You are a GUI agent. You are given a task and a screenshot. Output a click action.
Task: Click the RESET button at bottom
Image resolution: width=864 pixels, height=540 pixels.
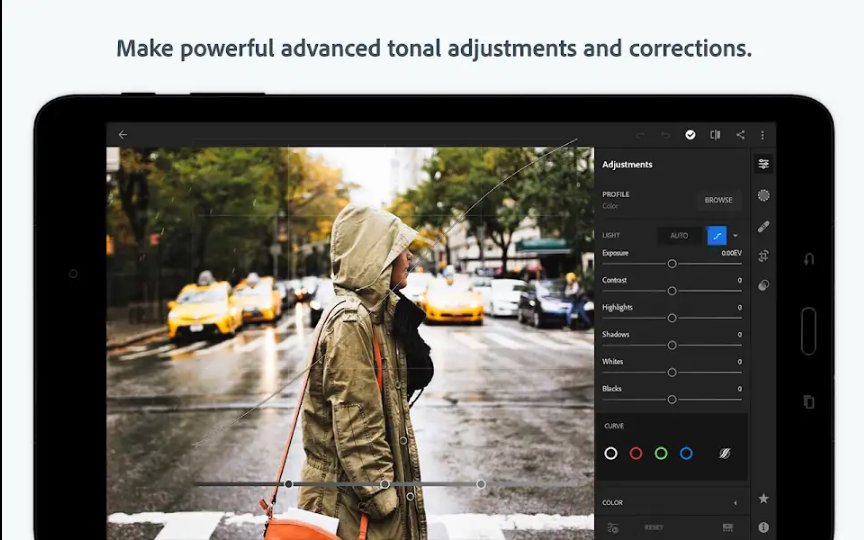tap(654, 527)
